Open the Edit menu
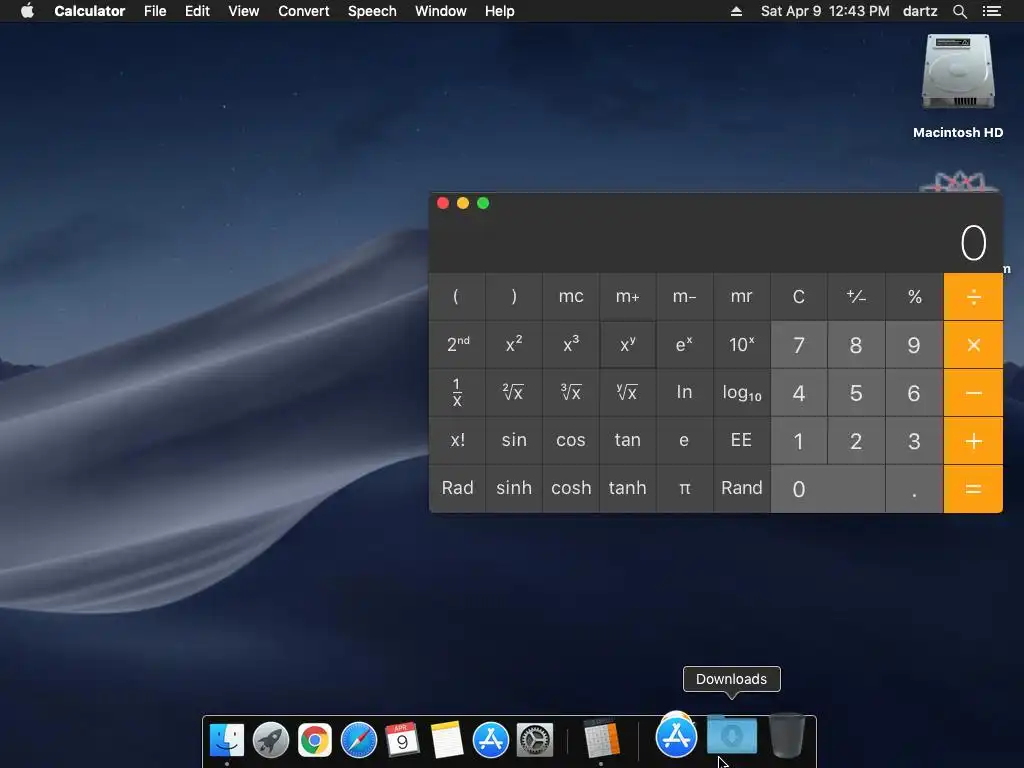Viewport: 1024px width, 768px height. click(197, 11)
